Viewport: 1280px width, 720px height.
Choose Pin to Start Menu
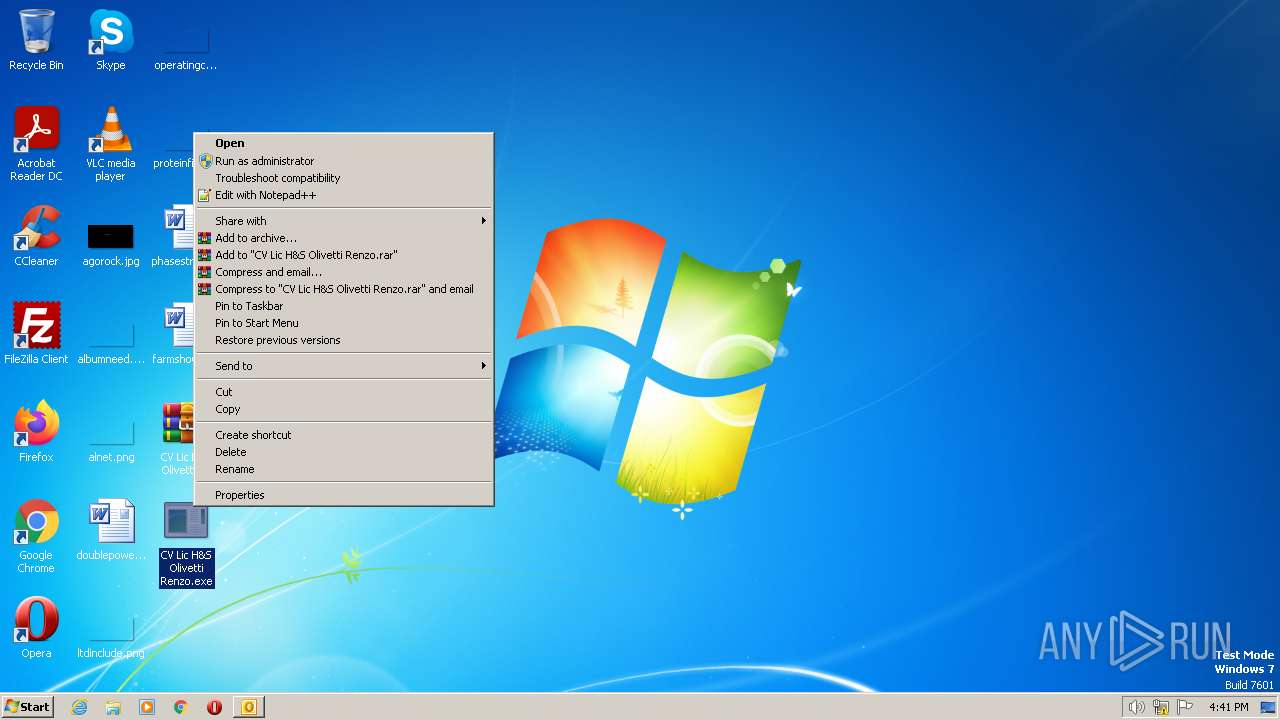tap(343, 323)
